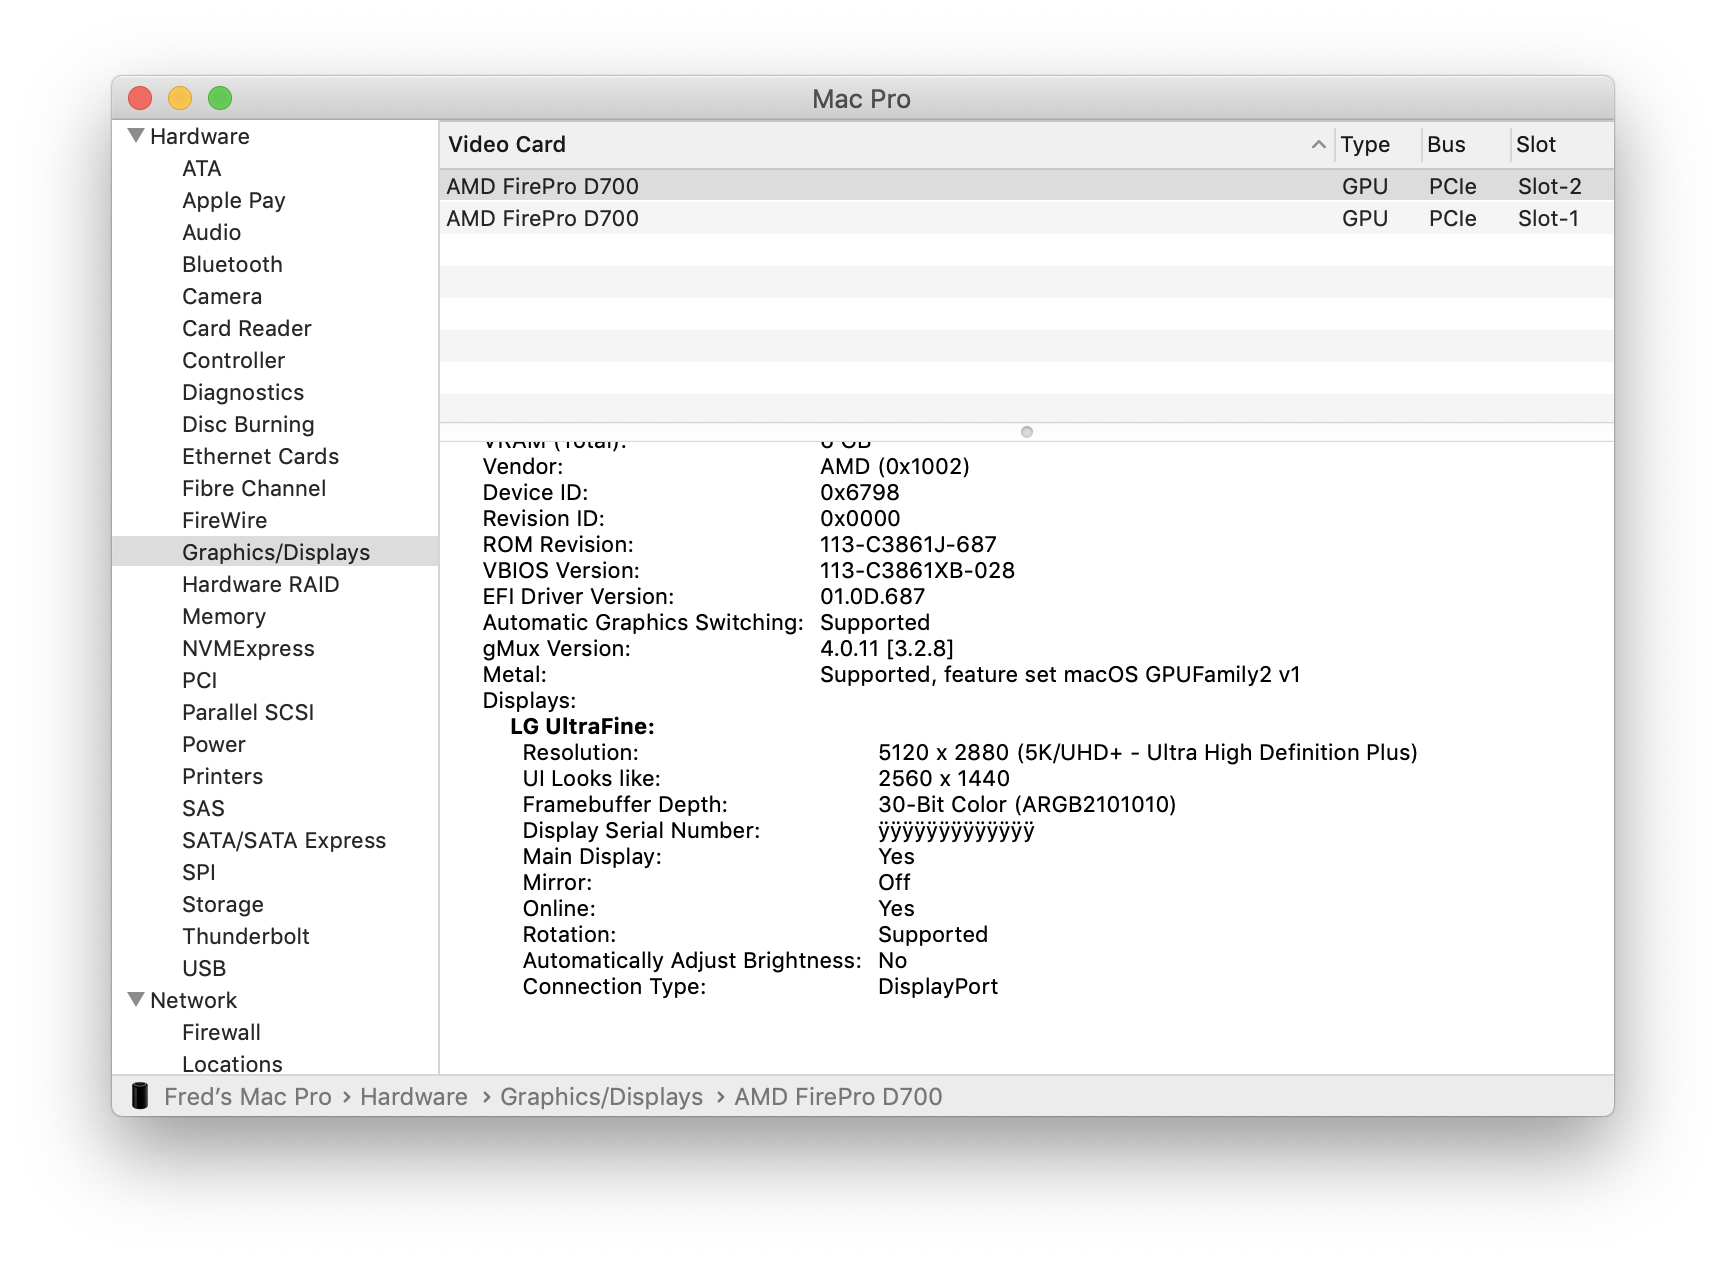The image size is (1726, 1264).
Task: Click the Metal support value text
Action: tap(1060, 674)
